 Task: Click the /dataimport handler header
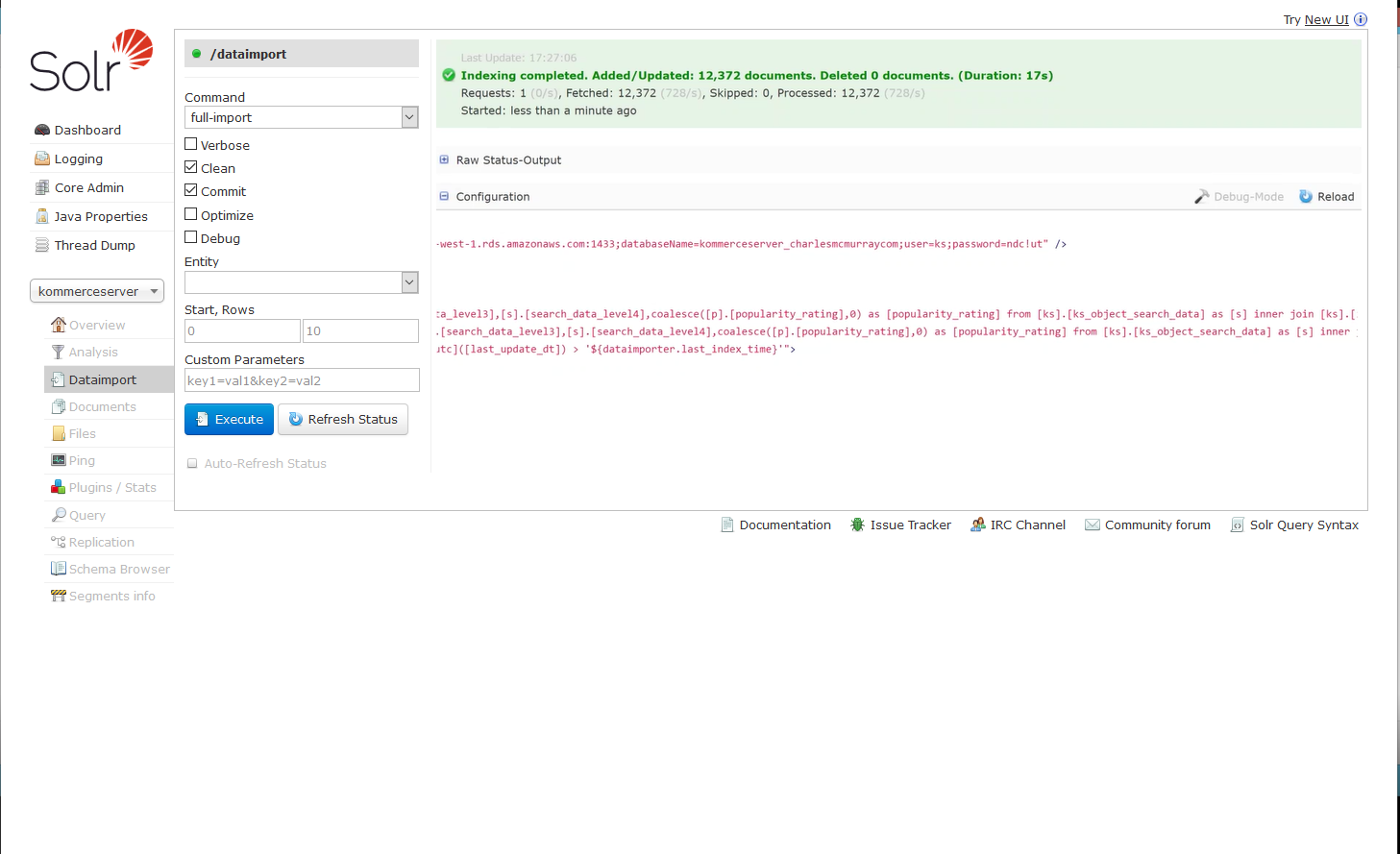[301, 54]
